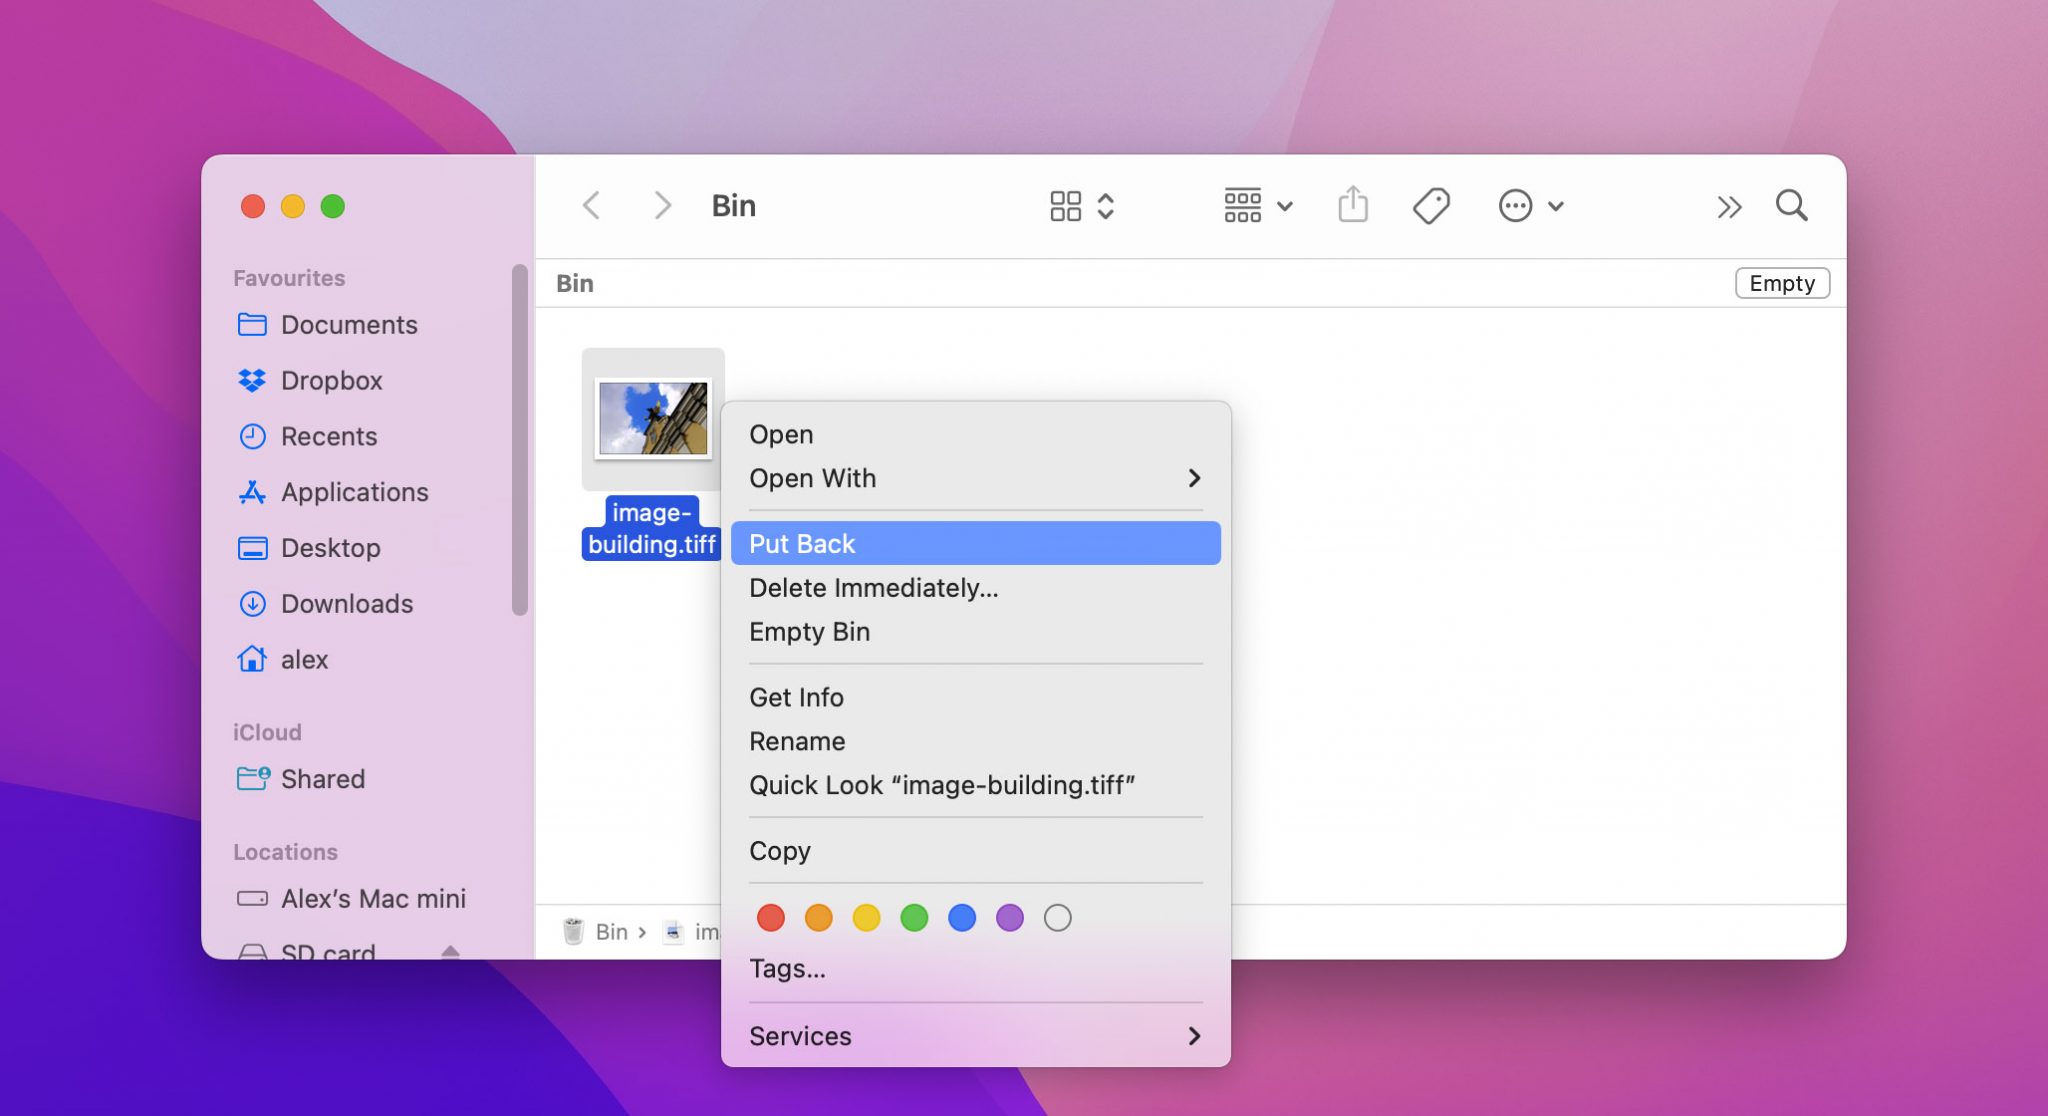Screen dimensions: 2048x1116
Task: Click the Desktop sidebar icon
Action: click(x=252, y=548)
